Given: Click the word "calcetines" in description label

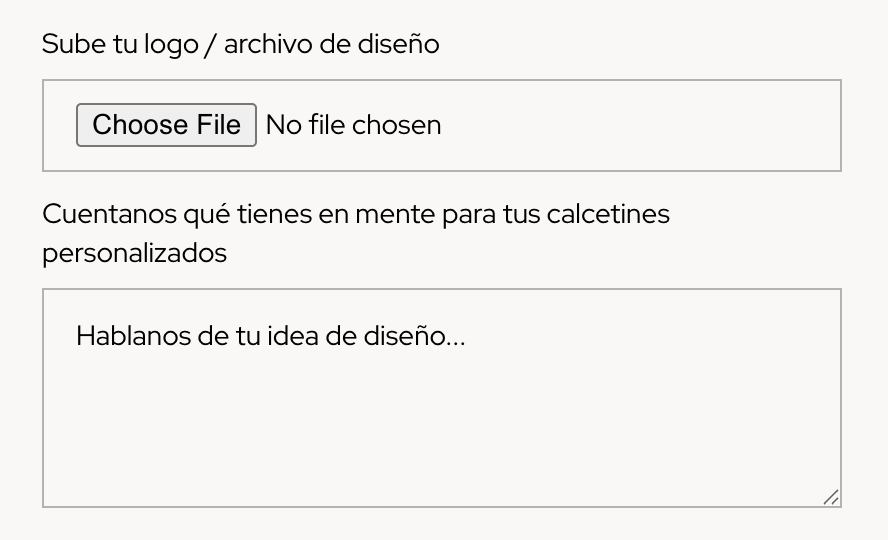Looking at the screenshot, I should point(608,214).
